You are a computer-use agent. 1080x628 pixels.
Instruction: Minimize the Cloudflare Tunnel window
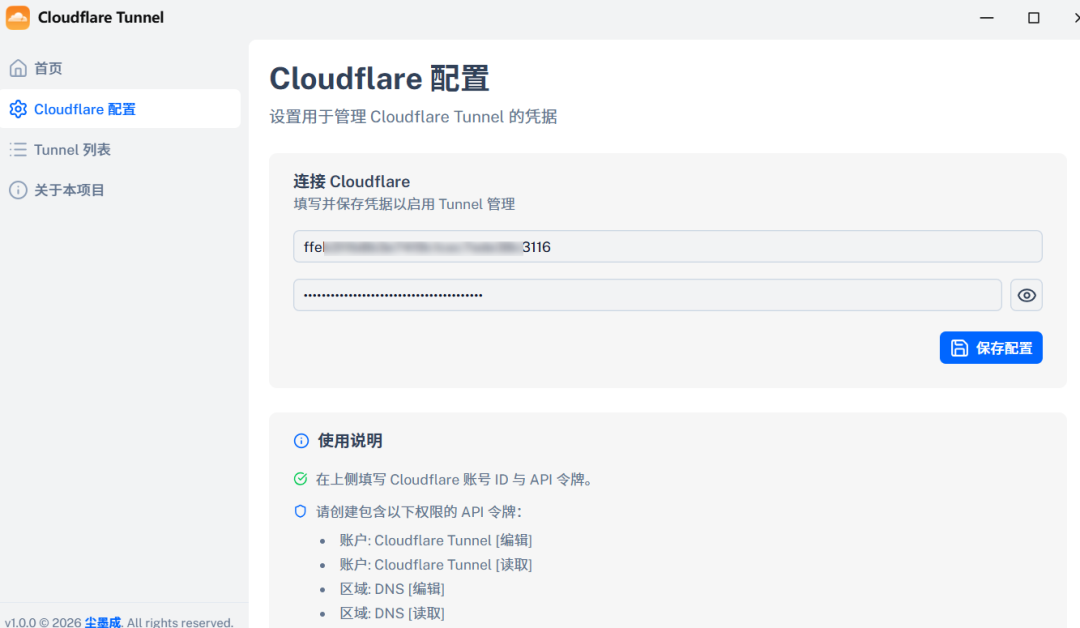(986, 18)
